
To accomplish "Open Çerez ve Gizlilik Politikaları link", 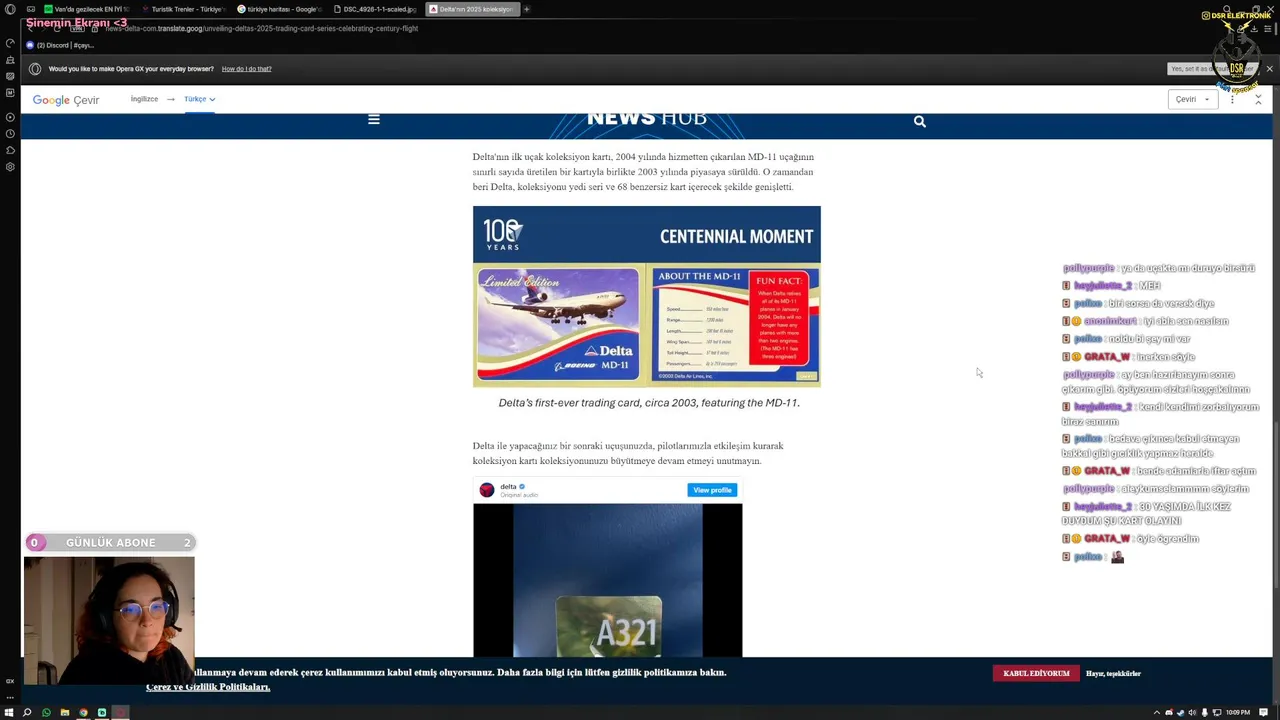I will click(x=208, y=687).
